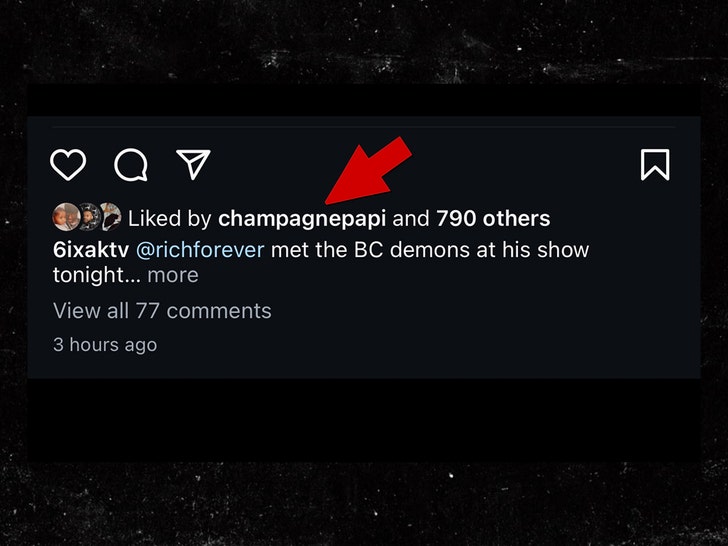Viewport: 728px width, 546px height.
Task: Like the post with the heart icon
Action: click(x=68, y=164)
